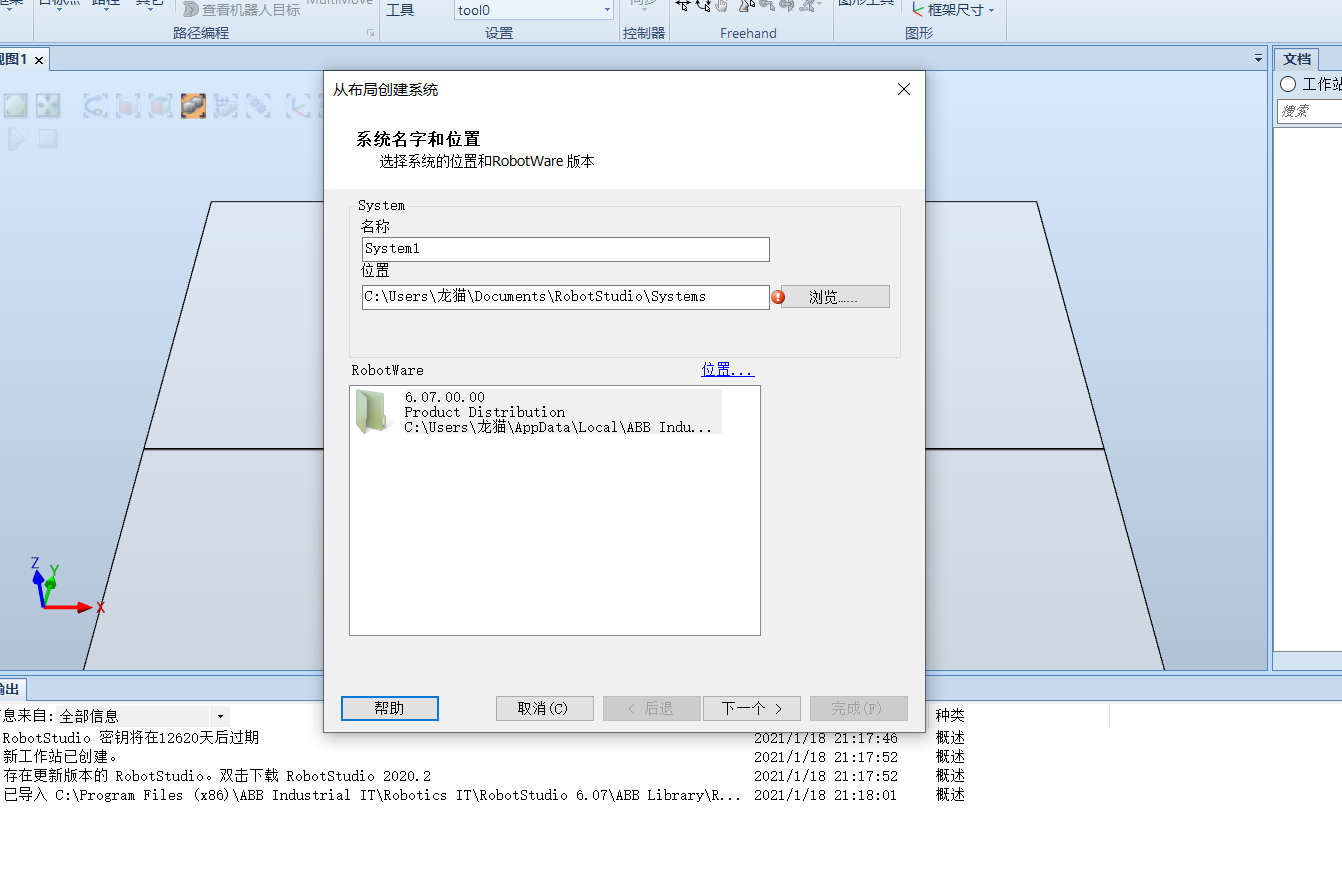Click the Stop simulation icon in viewport
The image size is (1342, 878).
48,138
